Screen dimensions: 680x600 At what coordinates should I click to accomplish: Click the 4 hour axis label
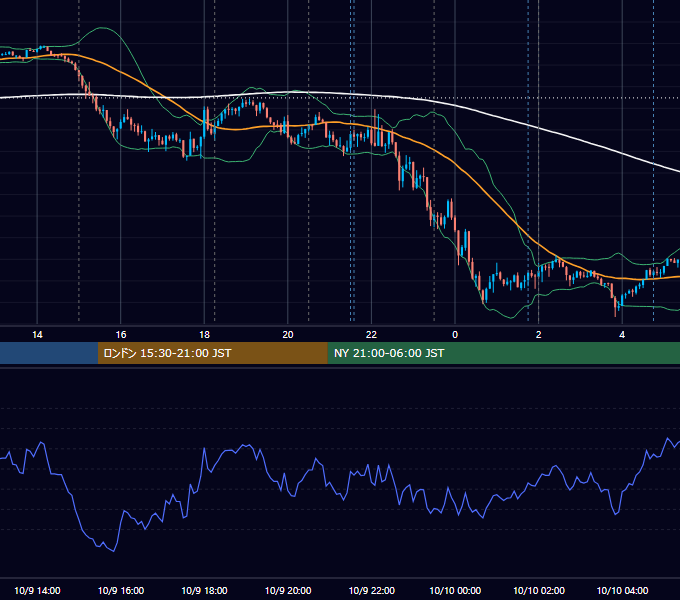(x=622, y=335)
